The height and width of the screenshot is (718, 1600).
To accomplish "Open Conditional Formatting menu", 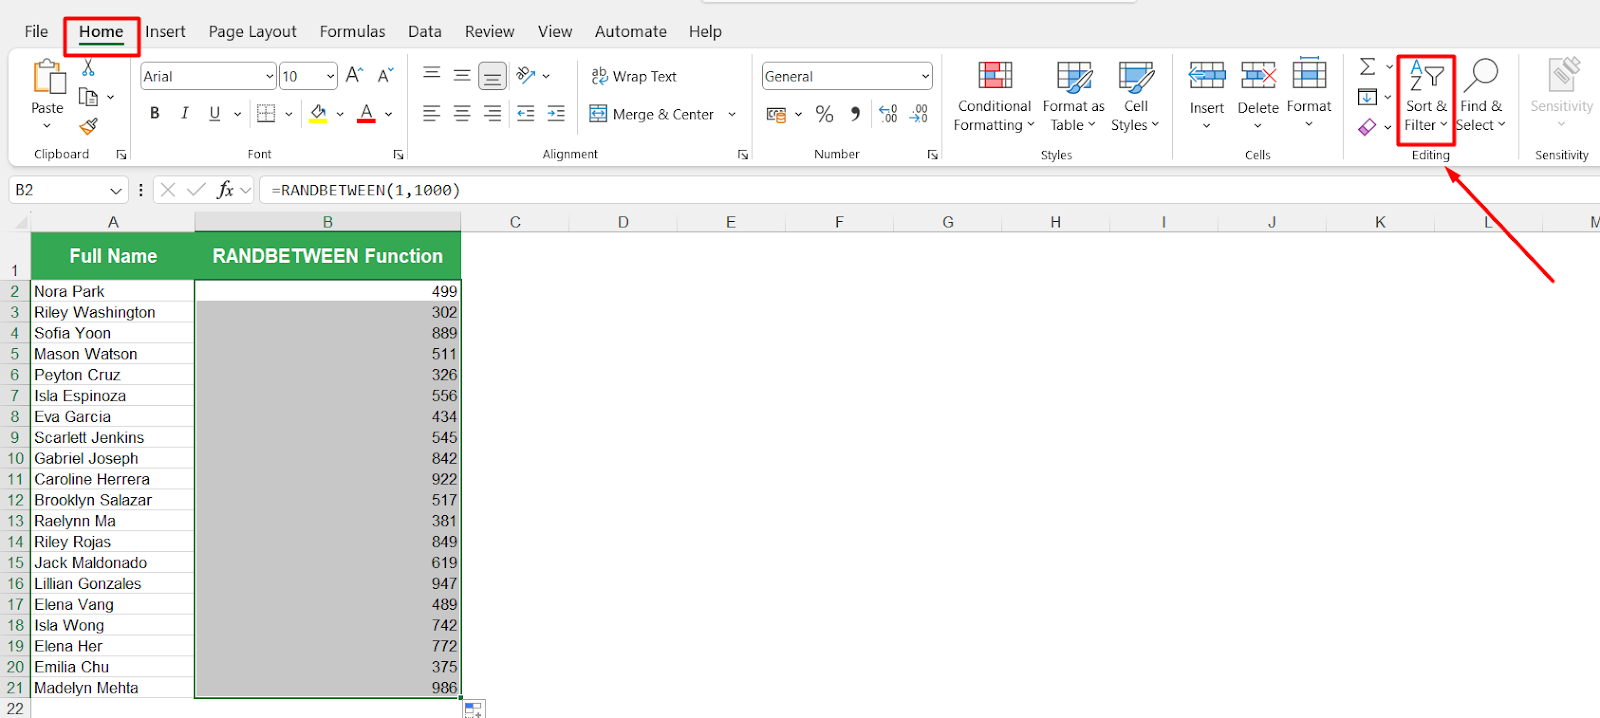I will 994,96.
